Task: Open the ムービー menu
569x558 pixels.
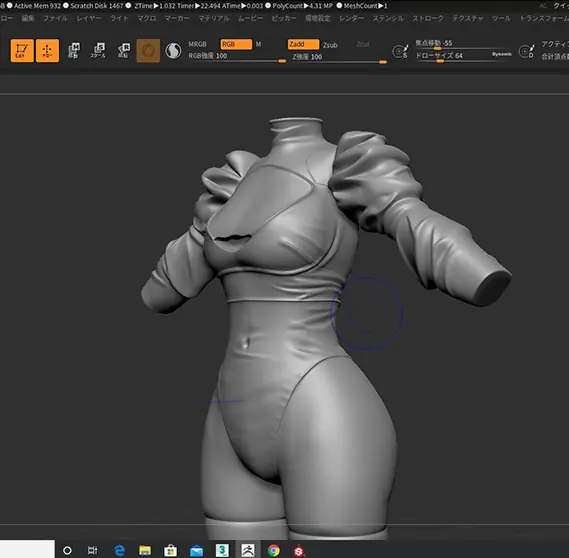Action: click(250, 18)
